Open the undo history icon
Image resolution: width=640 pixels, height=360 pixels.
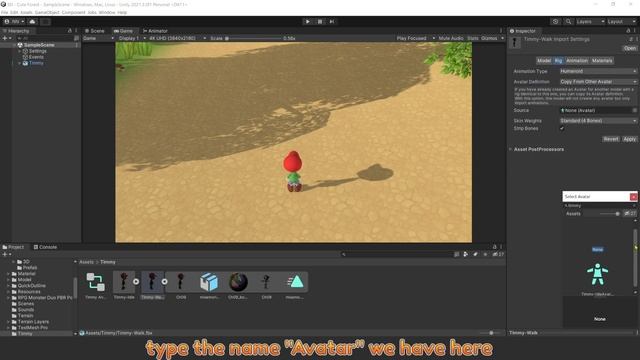click(555, 22)
